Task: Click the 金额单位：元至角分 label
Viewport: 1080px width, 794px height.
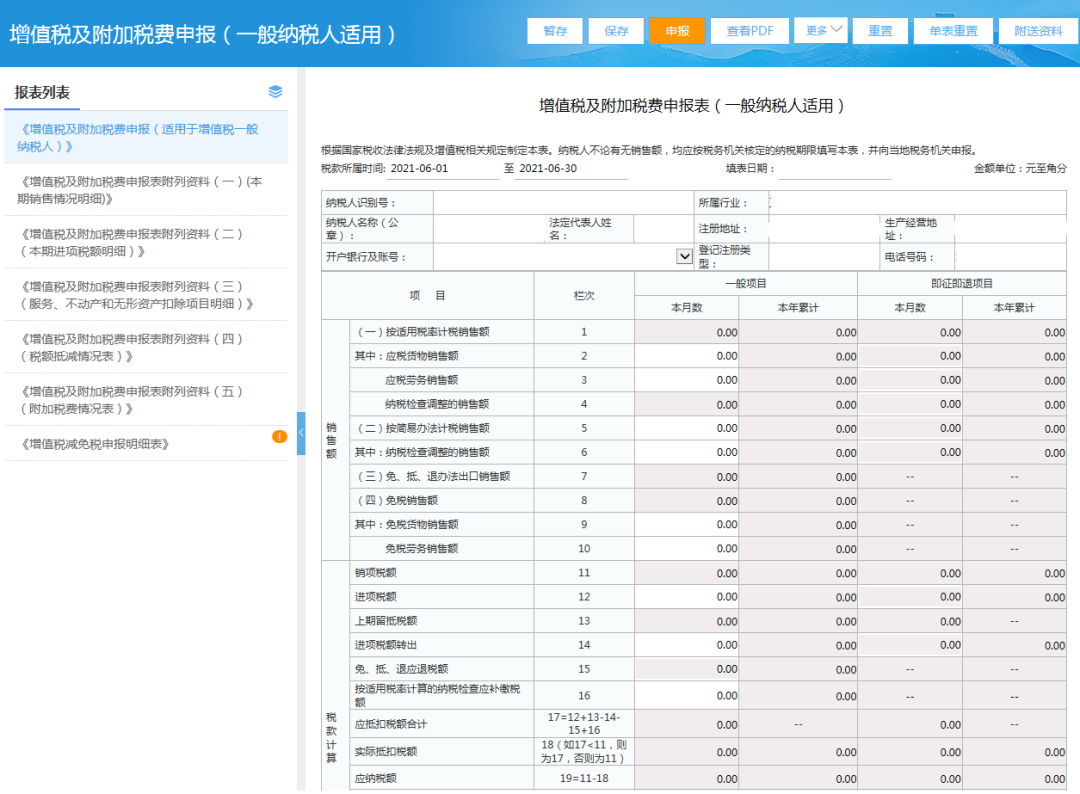Action: (1019, 169)
